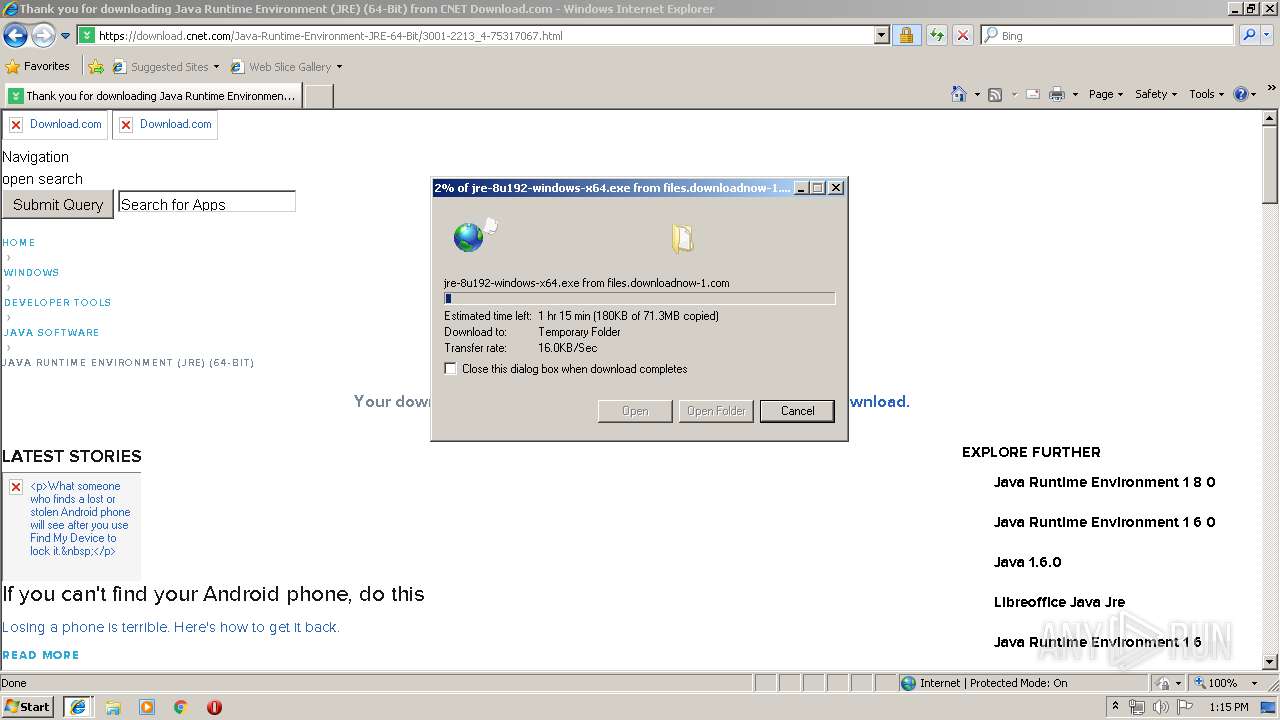This screenshot has width=1280, height=720.
Task: Open the Favorites star button
Action: [38, 66]
